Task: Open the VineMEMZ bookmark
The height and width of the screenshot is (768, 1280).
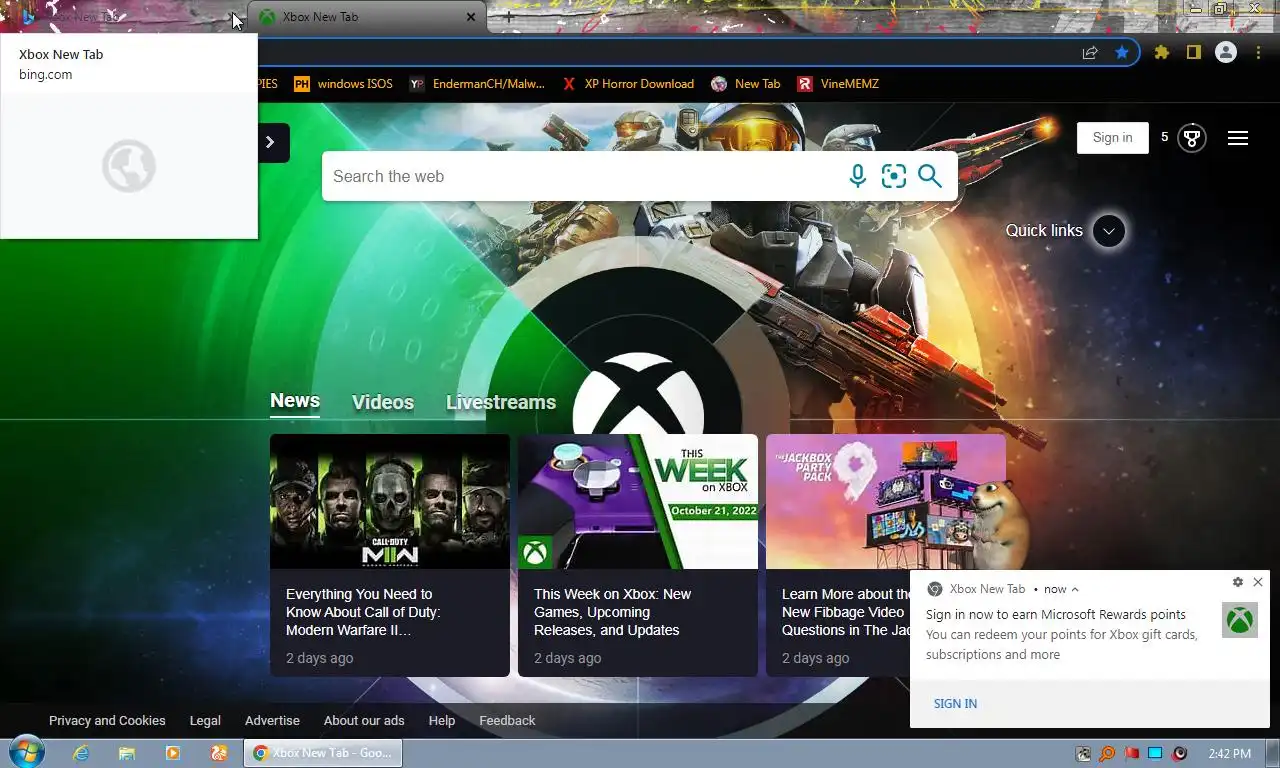Action: tap(838, 84)
